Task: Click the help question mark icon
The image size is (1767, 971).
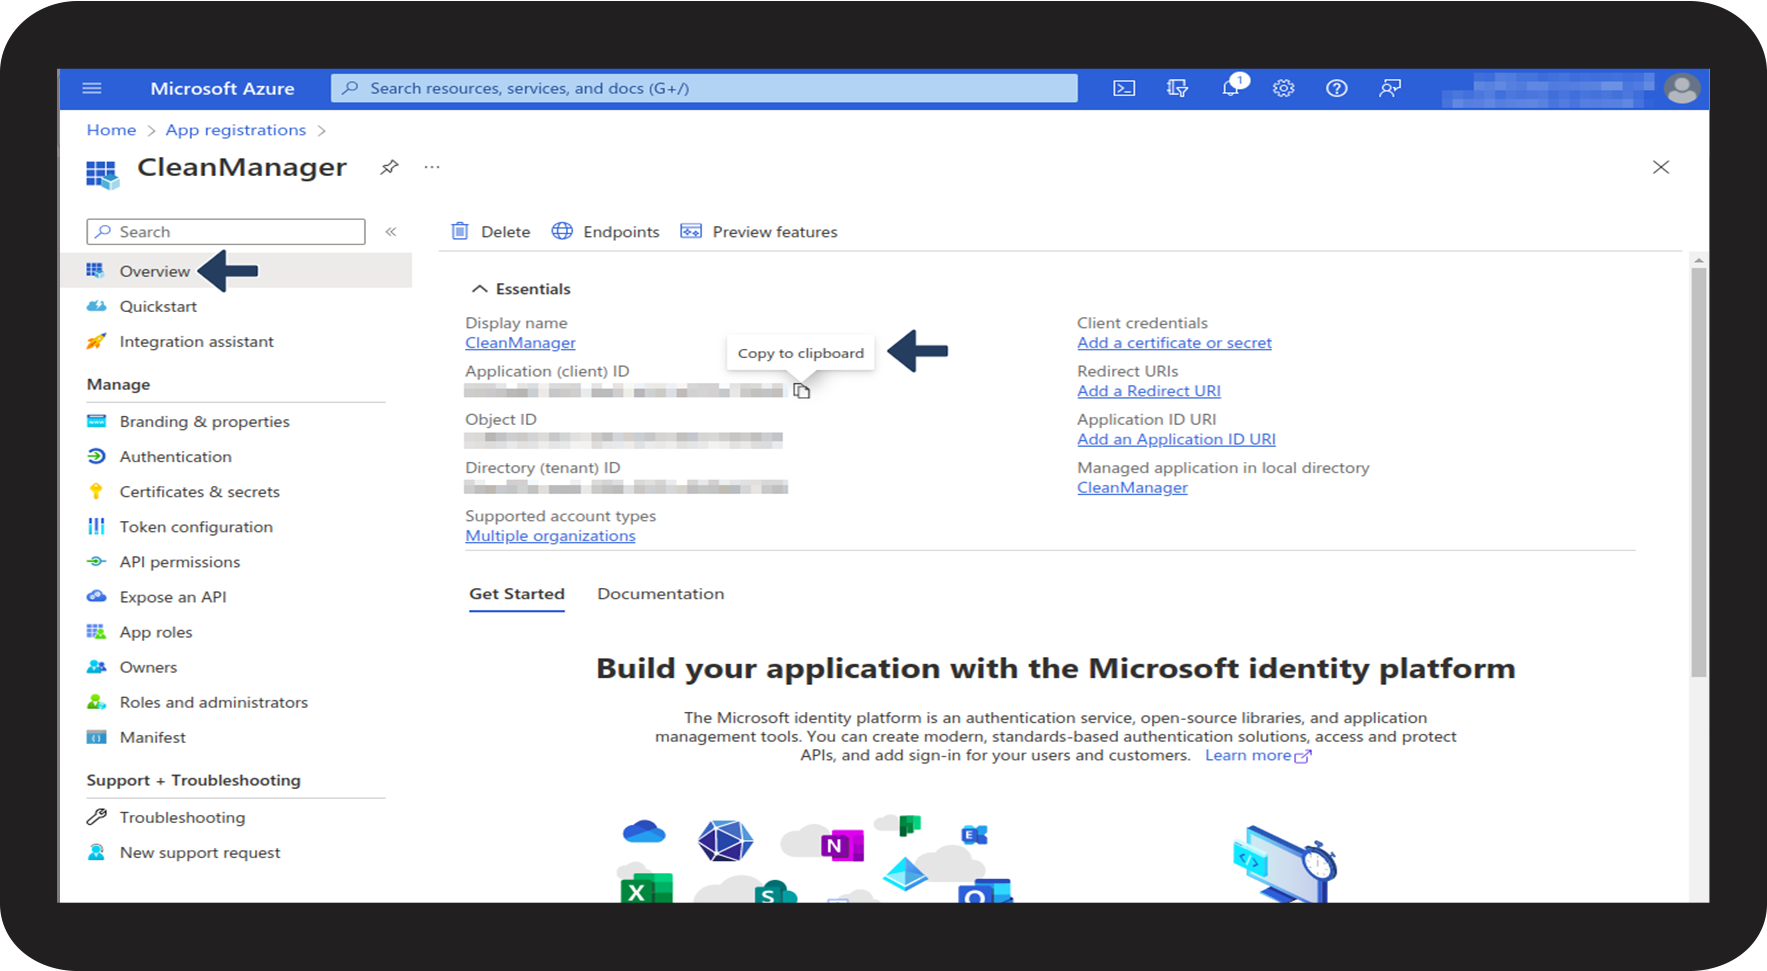Action: tap(1336, 89)
